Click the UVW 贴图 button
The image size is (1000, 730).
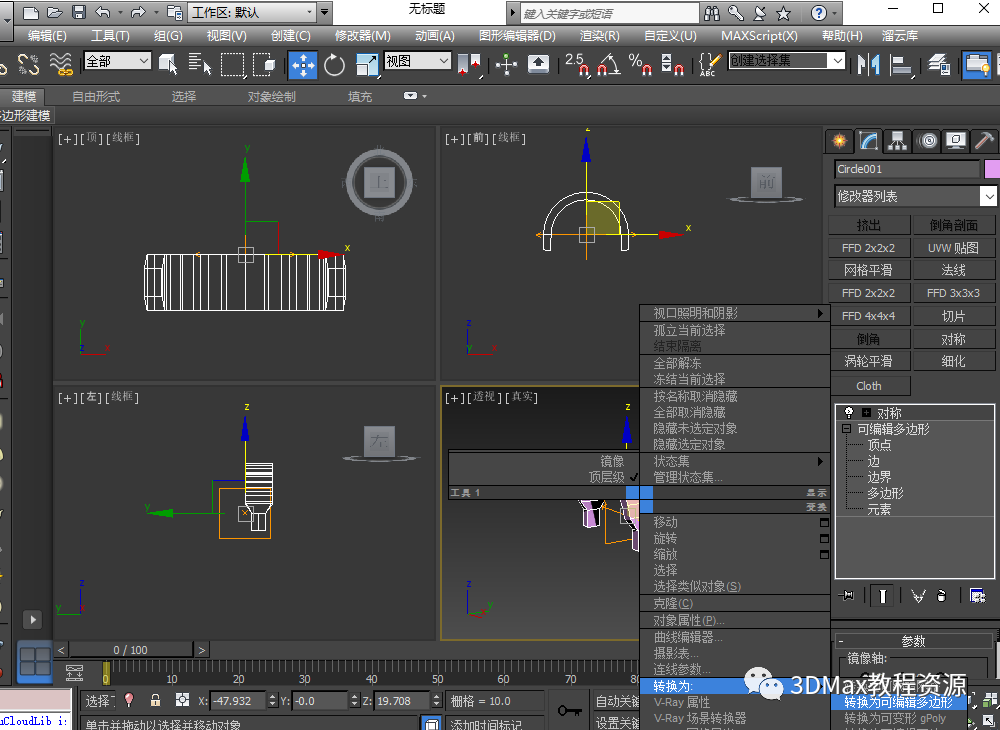953,248
